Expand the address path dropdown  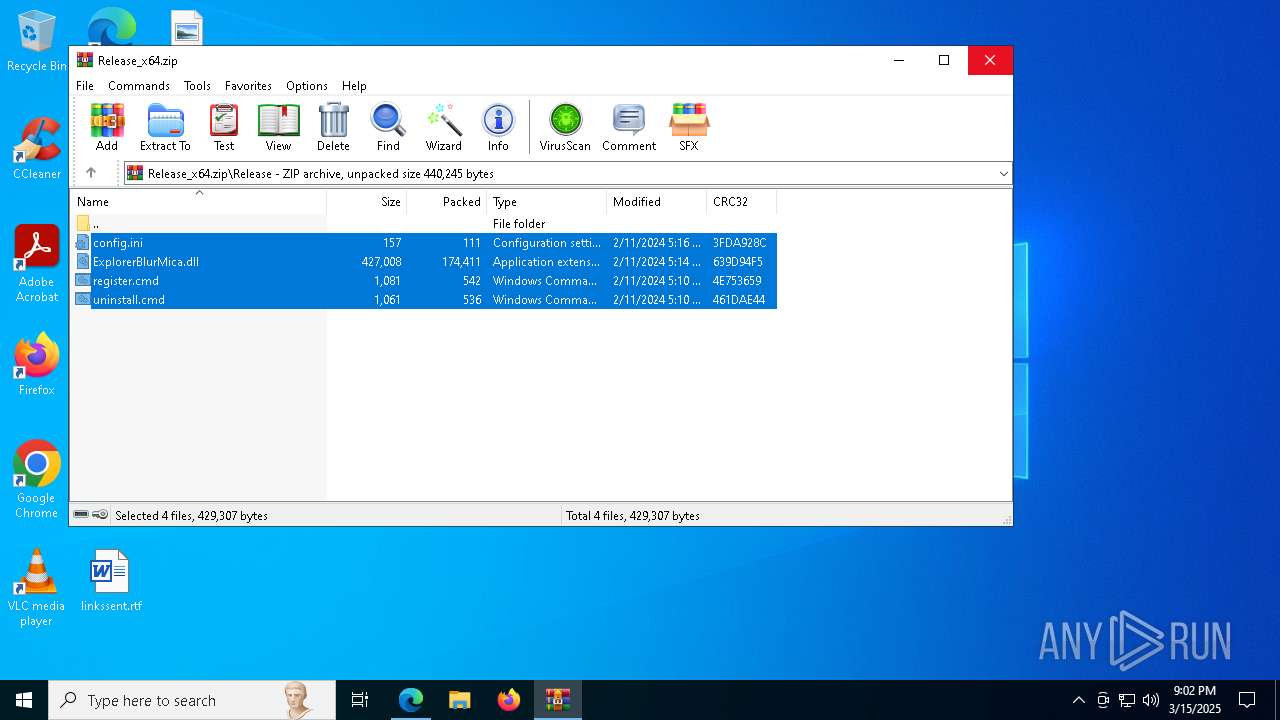click(1003, 174)
